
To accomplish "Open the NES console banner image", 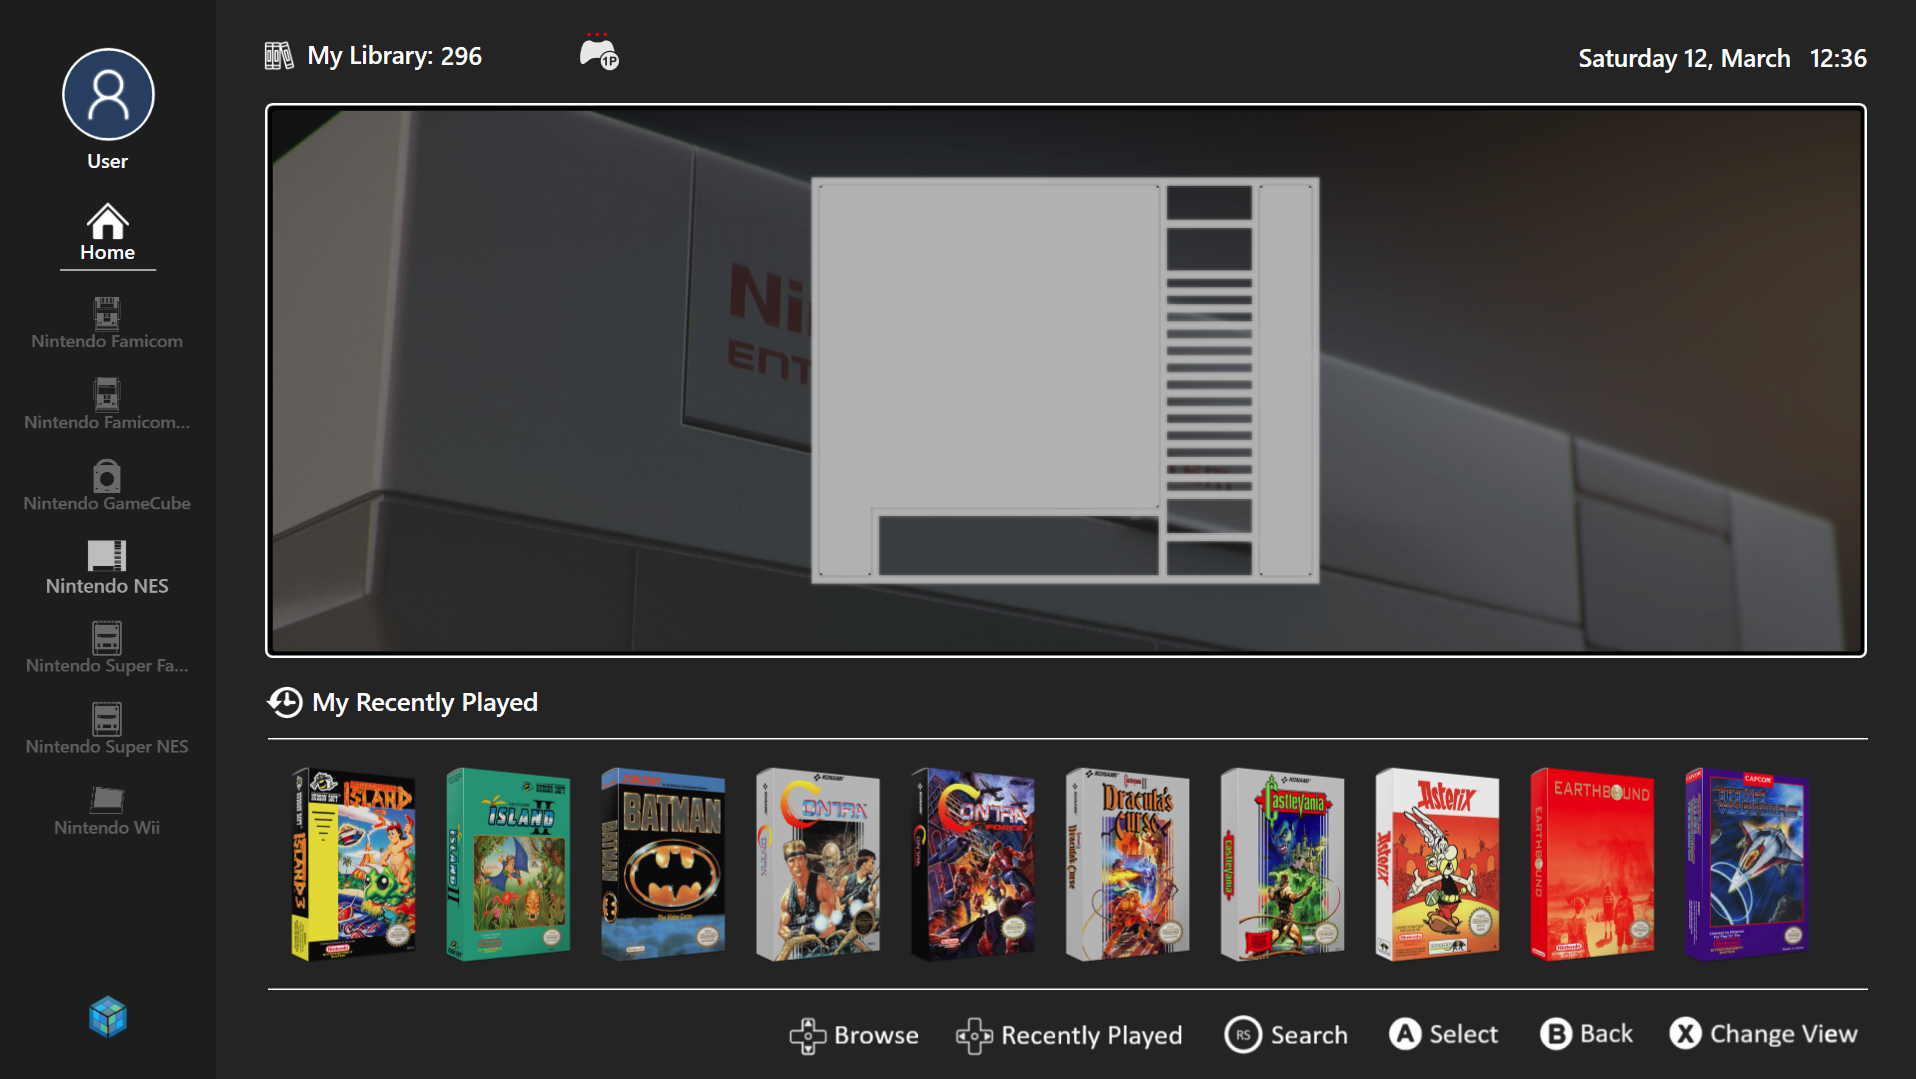I will click(1066, 380).
